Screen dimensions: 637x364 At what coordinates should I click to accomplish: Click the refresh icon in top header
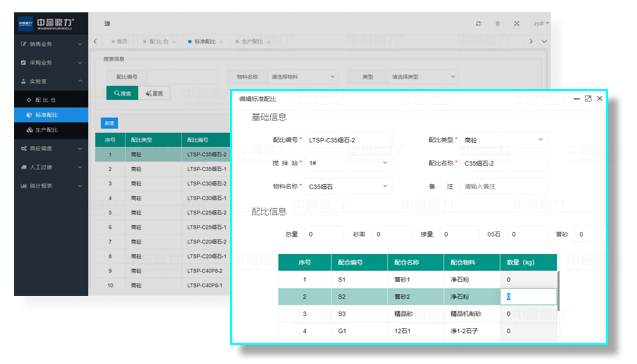coord(478,24)
